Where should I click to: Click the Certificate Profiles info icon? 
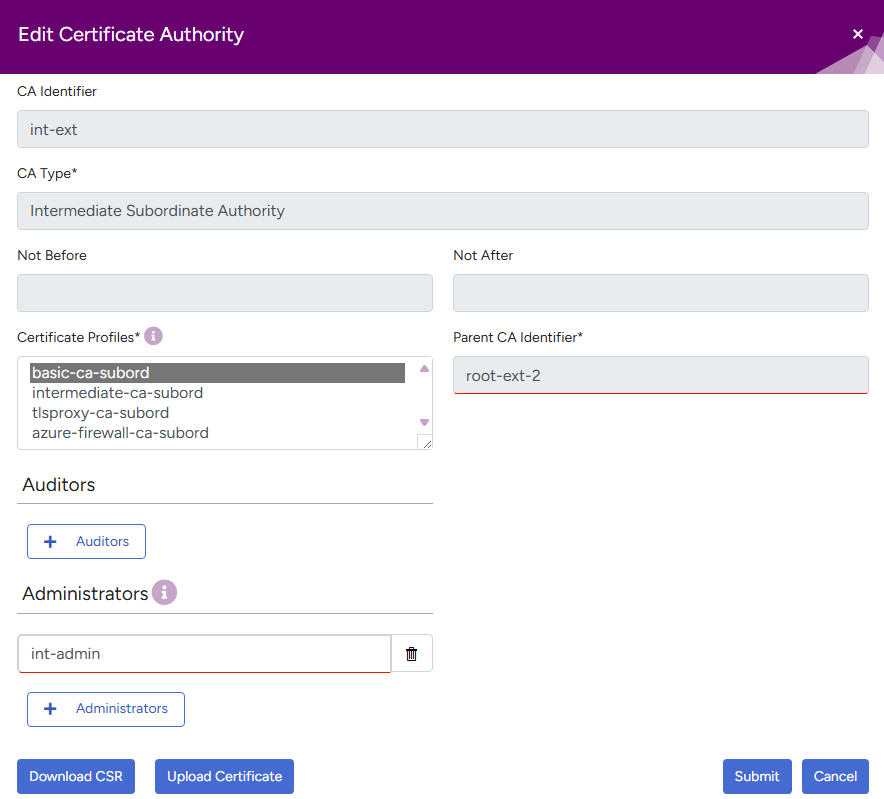coord(153,336)
